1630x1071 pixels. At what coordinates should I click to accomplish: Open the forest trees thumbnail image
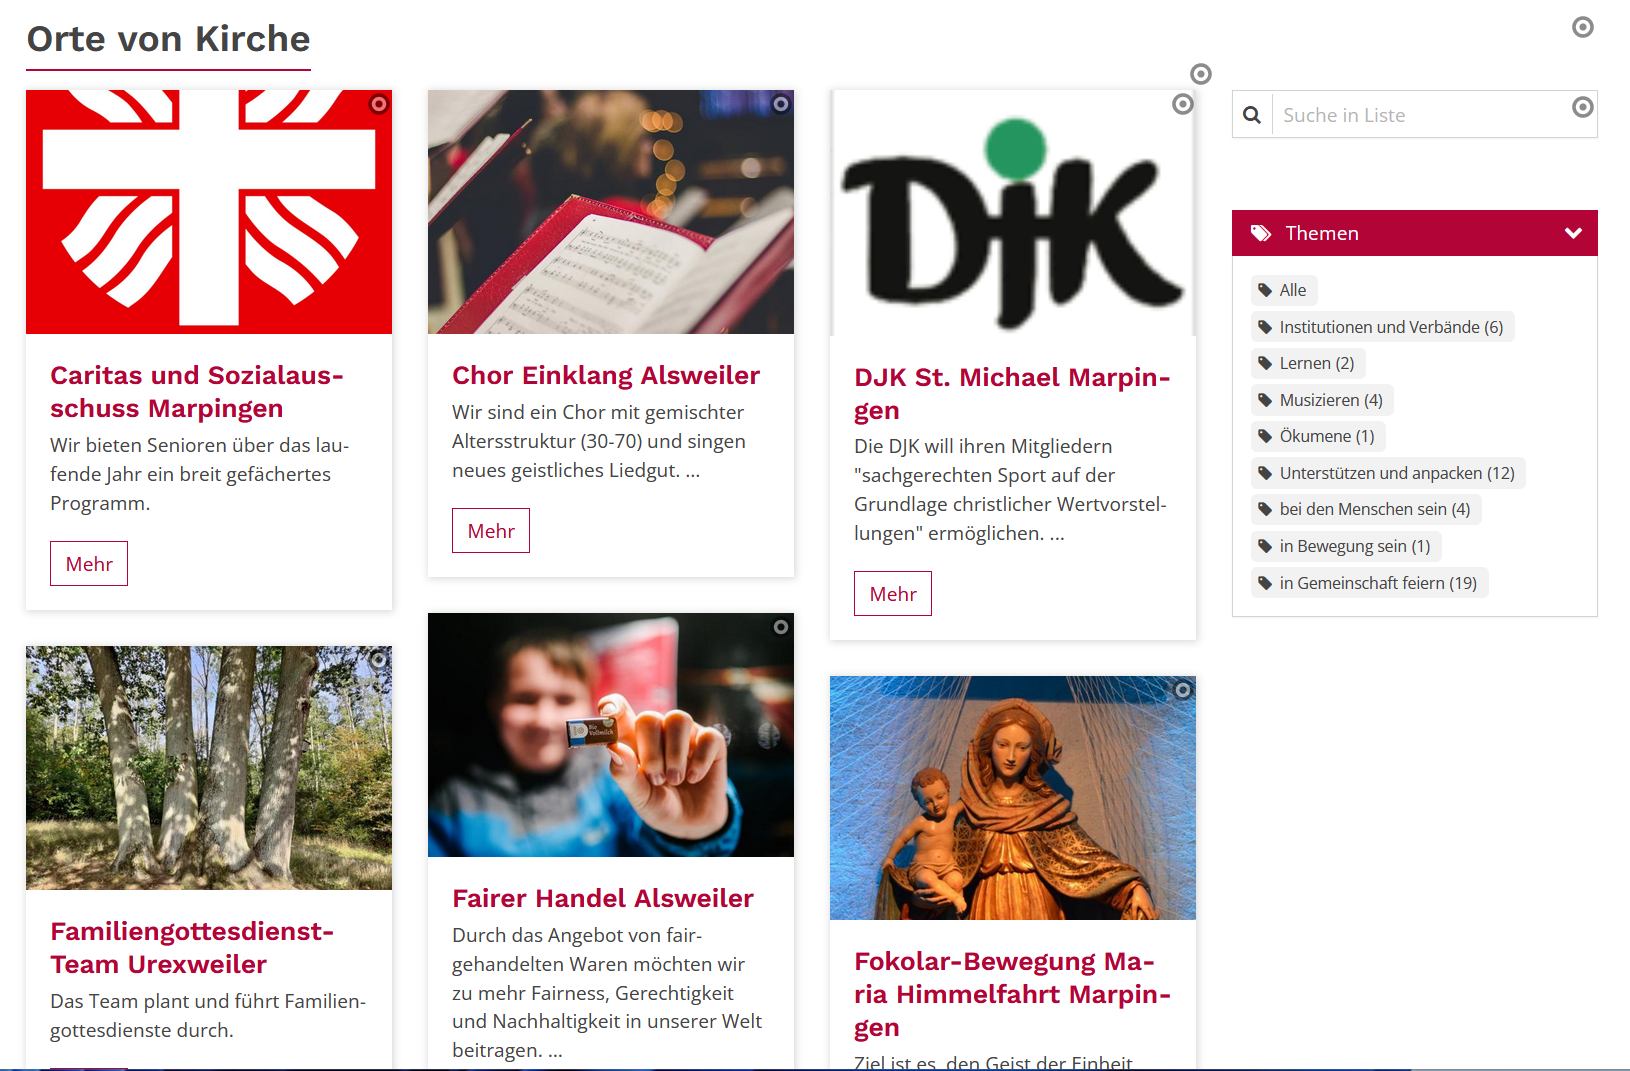[x=209, y=768]
